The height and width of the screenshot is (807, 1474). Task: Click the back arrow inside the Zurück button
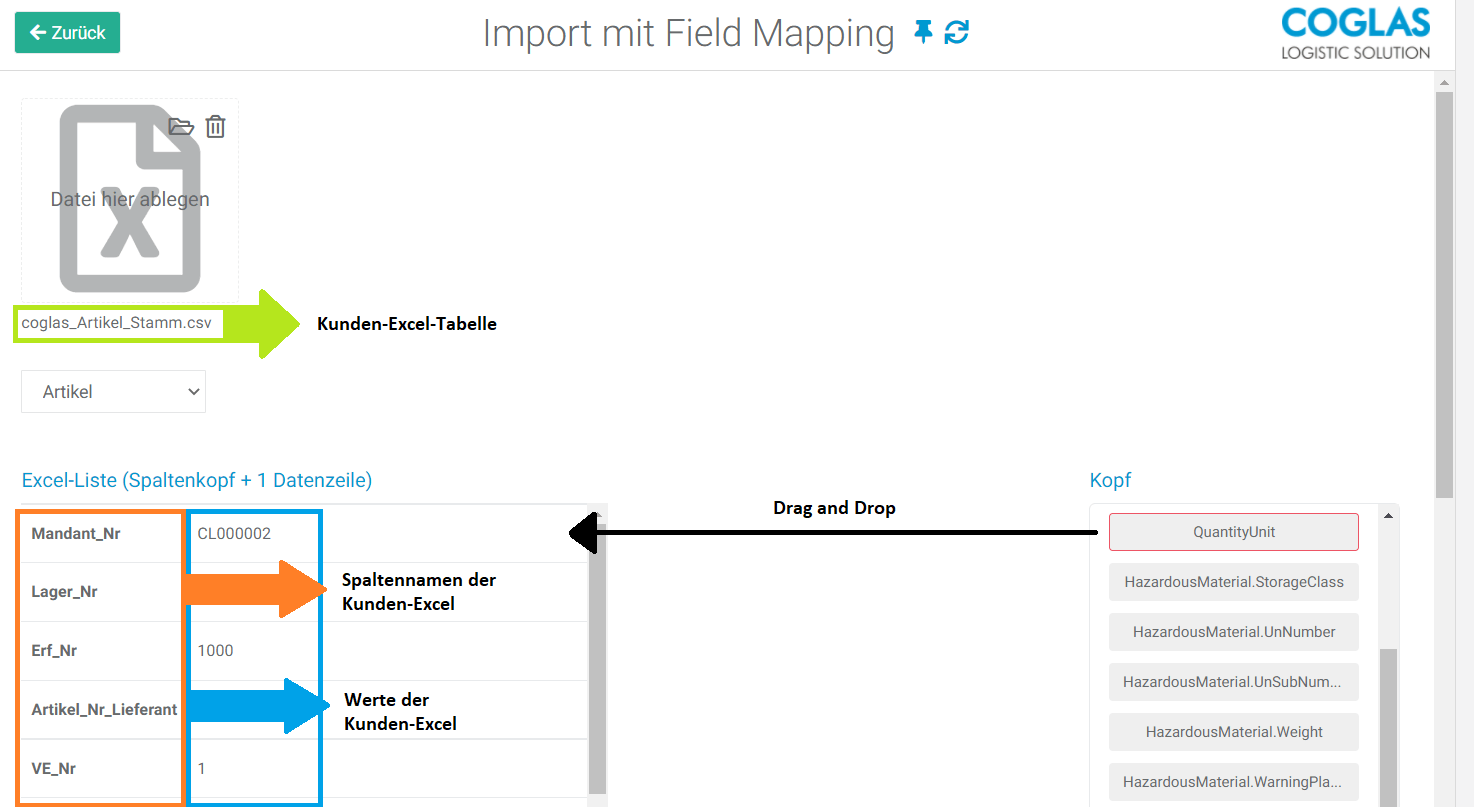click(x=40, y=32)
